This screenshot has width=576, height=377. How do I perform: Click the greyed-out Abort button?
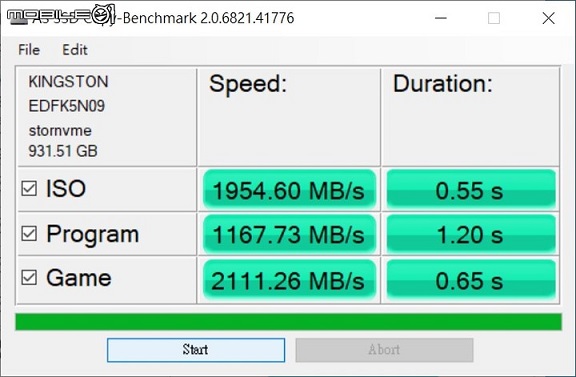384,350
